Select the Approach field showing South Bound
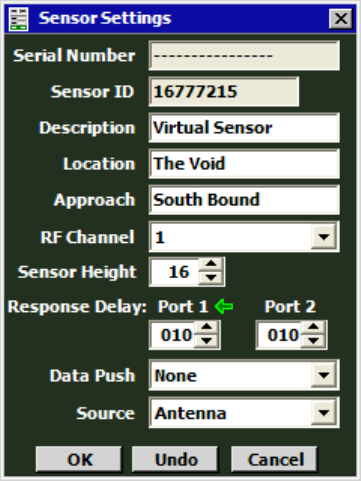Image resolution: width=361 pixels, height=481 pixels. click(244, 200)
